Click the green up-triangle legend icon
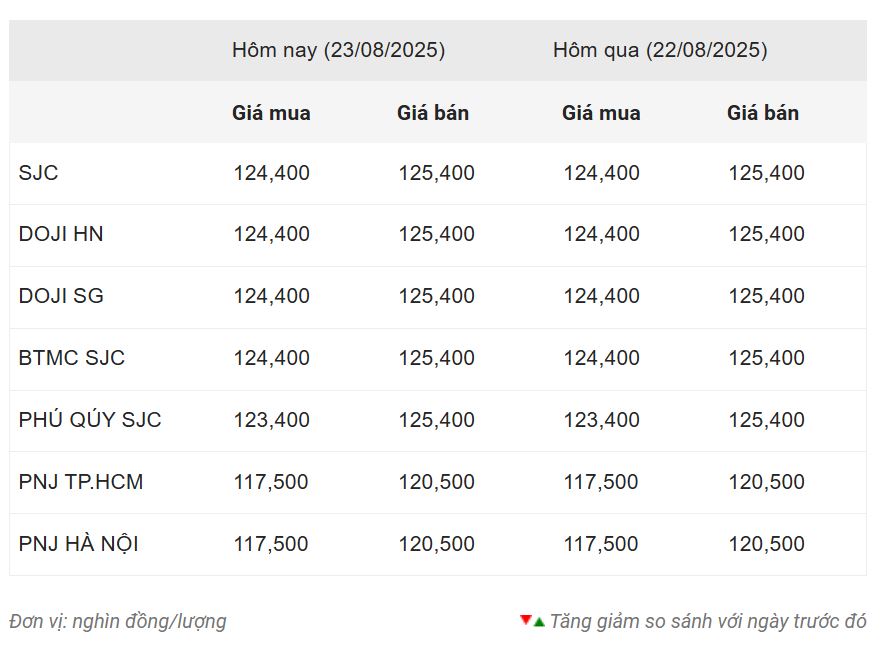The width and height of the screenshot is (881, 656). tap(539, 622)
